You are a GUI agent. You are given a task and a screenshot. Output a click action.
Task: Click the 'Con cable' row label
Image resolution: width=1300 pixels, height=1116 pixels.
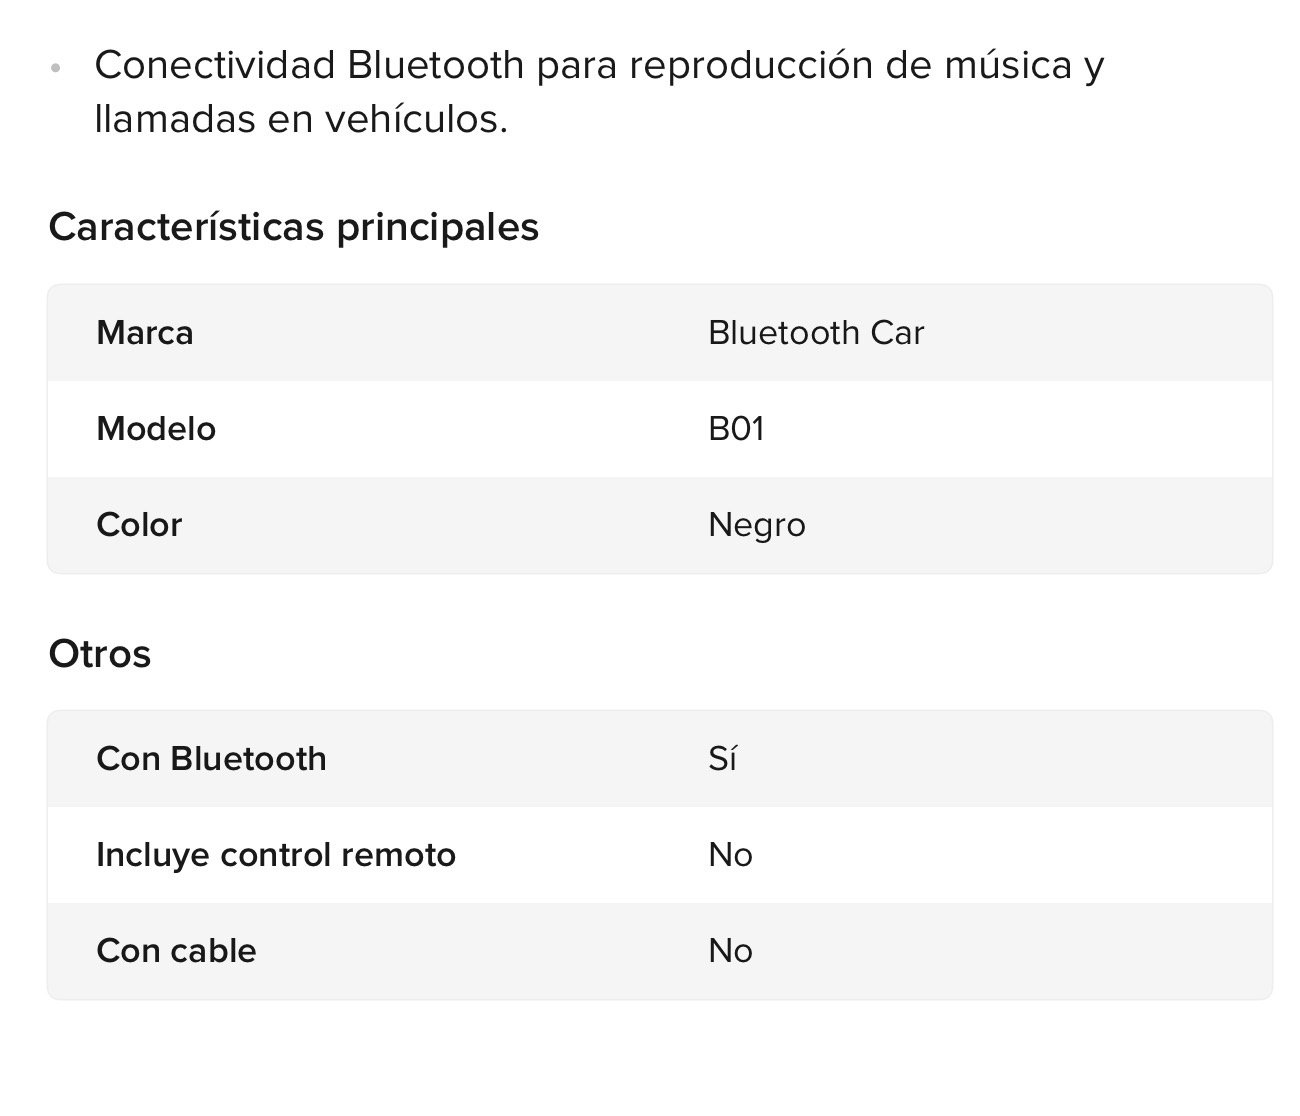176,951
